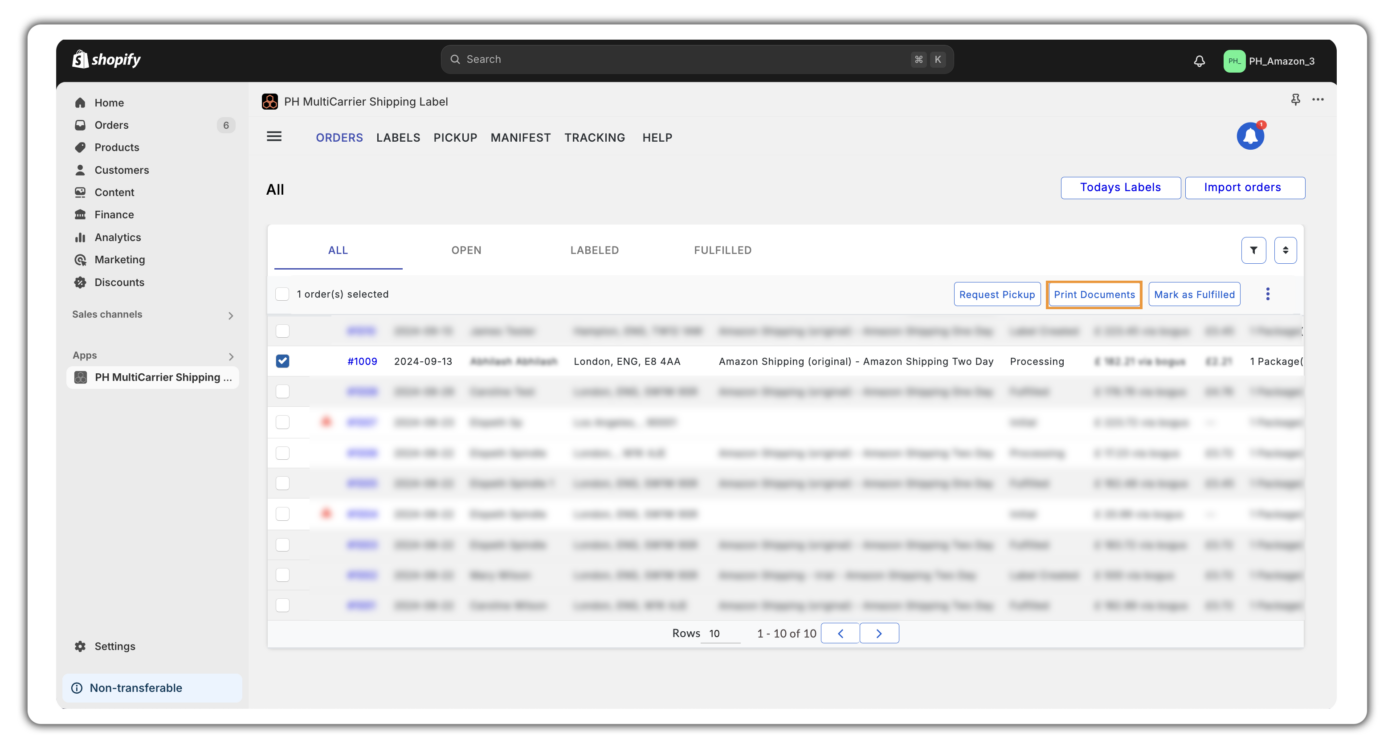Open the app's three-dot menu in header
Screen dimensions: 1400x744
tap(1318, 100)
